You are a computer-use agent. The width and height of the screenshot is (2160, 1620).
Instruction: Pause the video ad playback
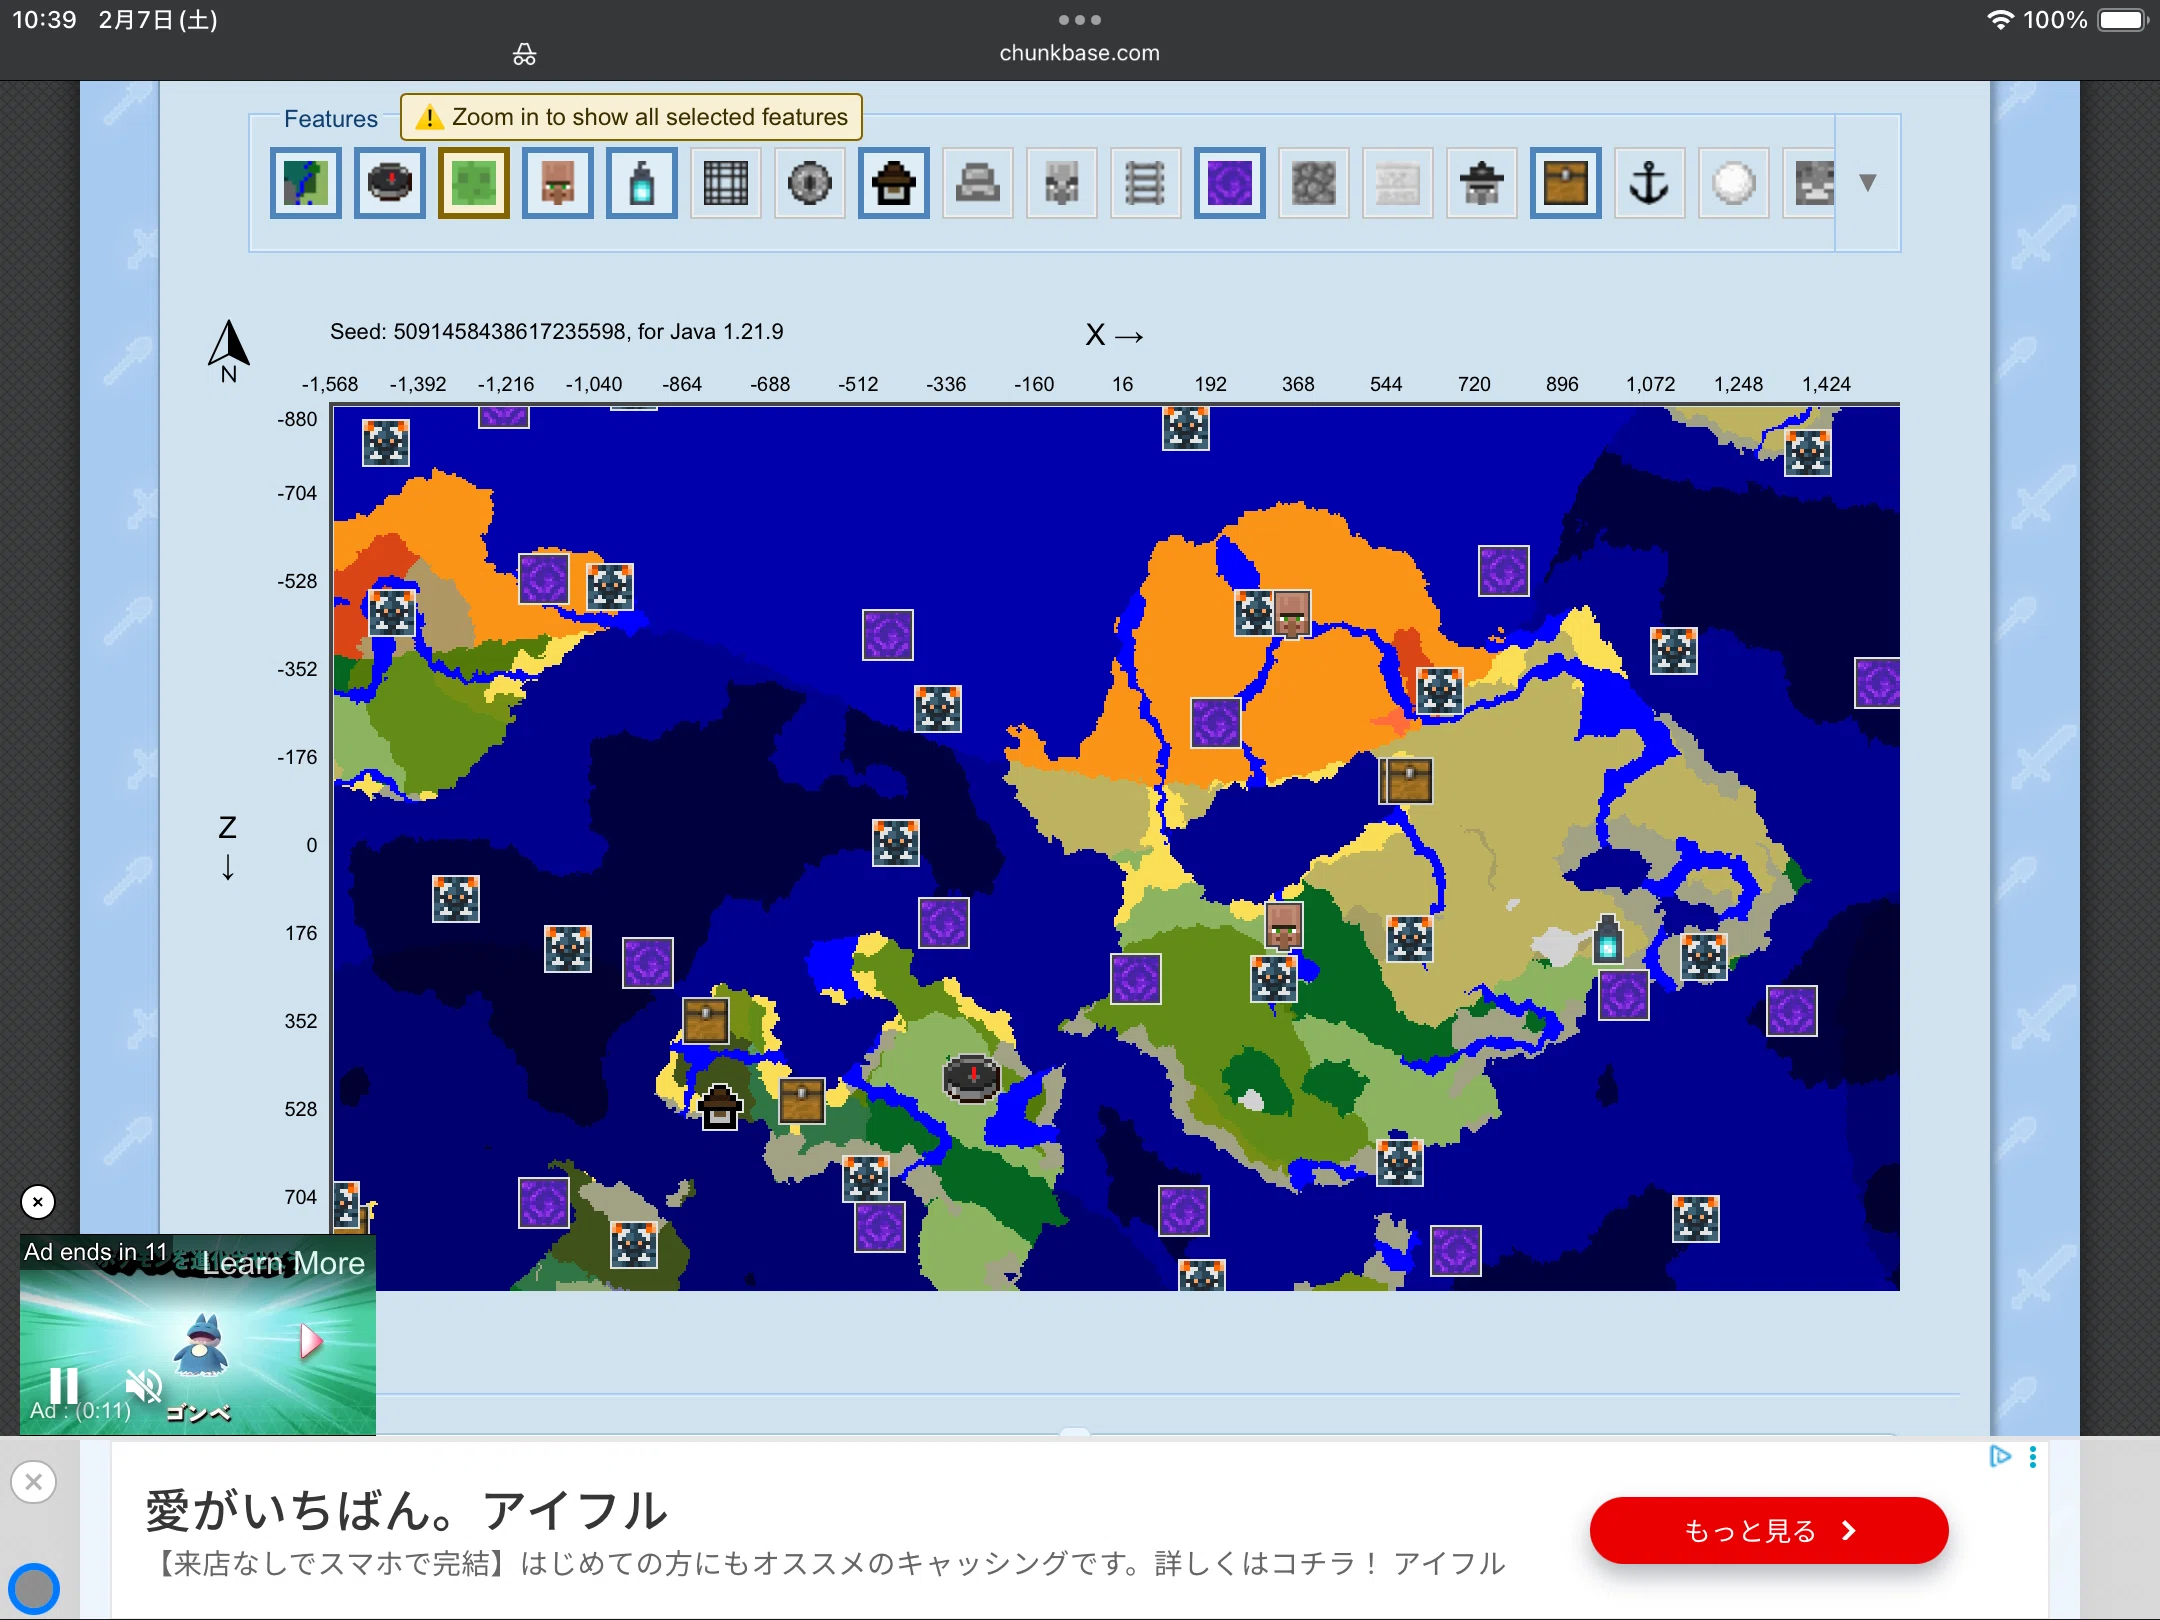[x=64, y=1386]
